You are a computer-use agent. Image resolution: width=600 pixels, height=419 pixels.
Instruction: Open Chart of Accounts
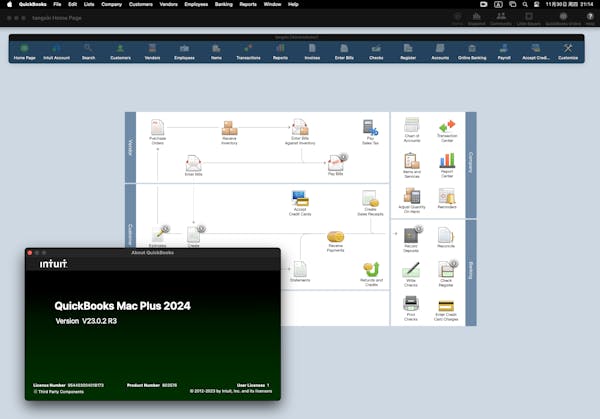tap(411, 126)
